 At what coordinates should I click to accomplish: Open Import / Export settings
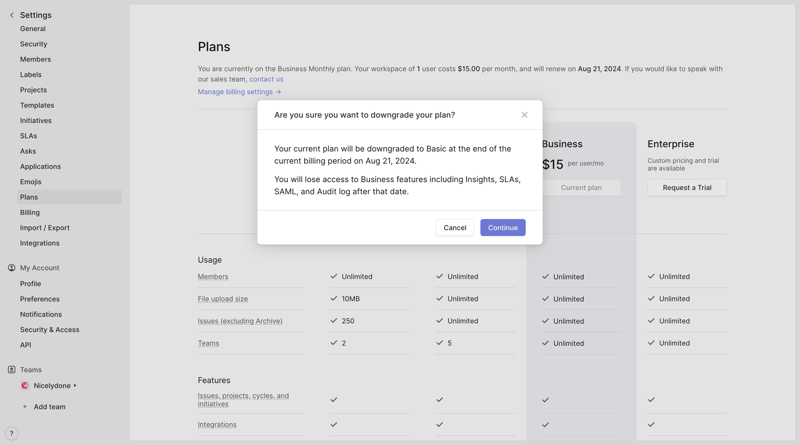click(44, 228)
